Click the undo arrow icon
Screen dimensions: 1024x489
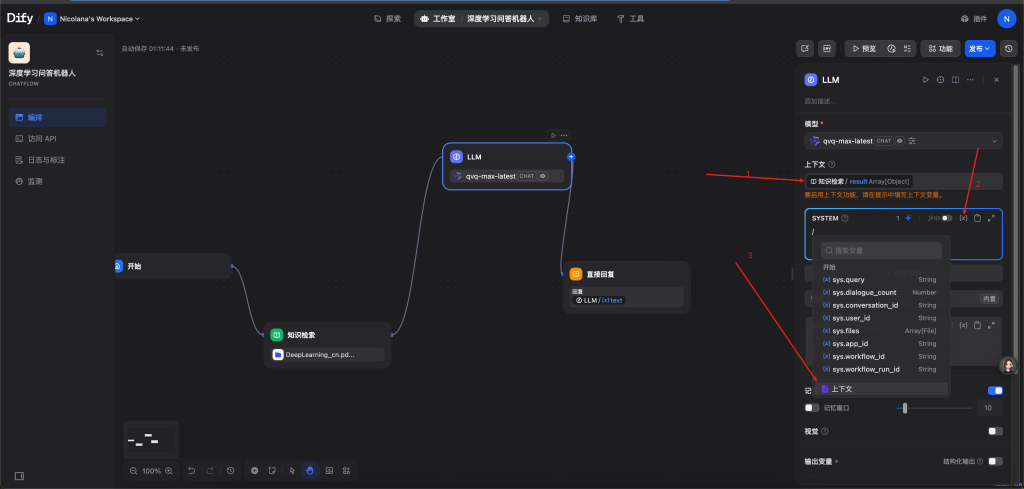coord(191,470)
